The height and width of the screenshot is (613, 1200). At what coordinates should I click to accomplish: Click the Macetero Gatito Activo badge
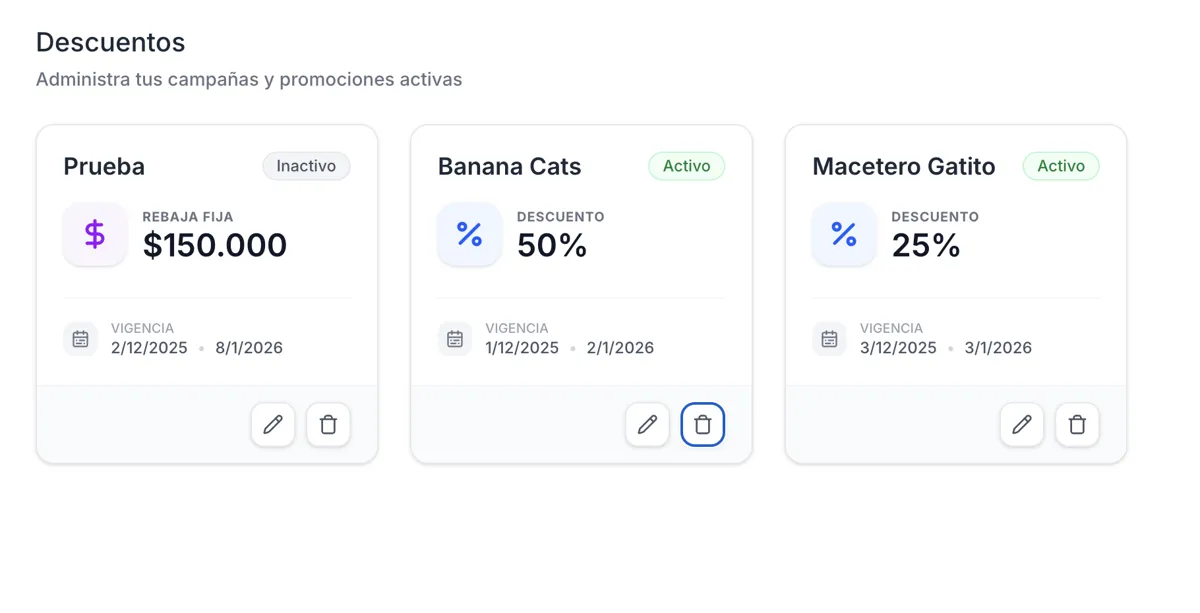1061,166
